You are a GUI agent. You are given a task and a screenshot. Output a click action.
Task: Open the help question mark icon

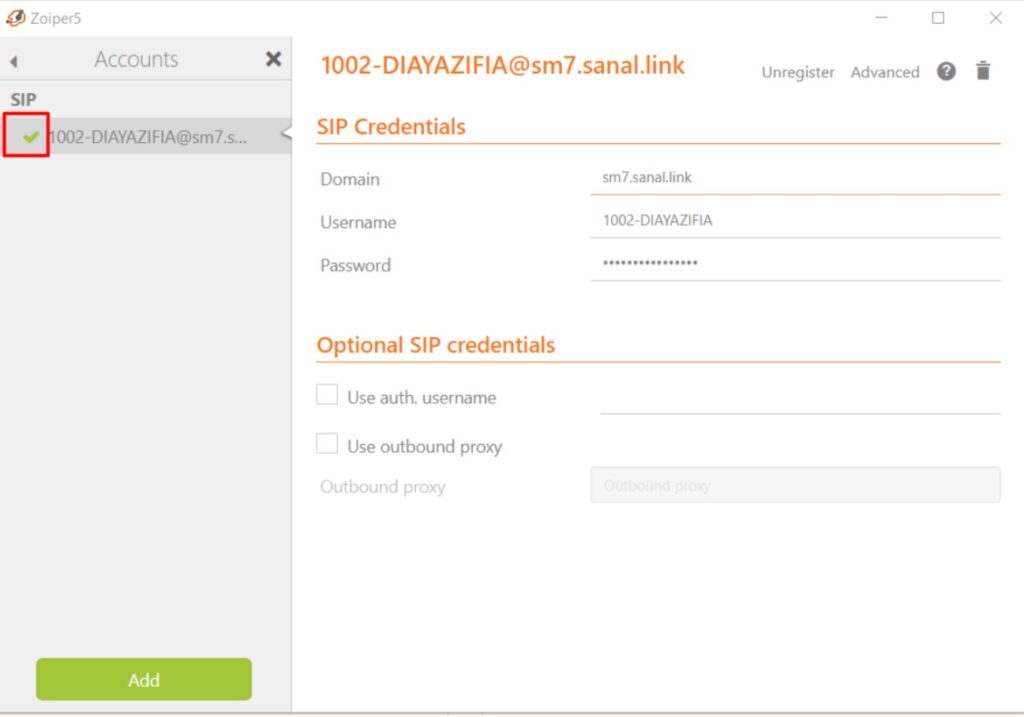(x=946, y=71)
